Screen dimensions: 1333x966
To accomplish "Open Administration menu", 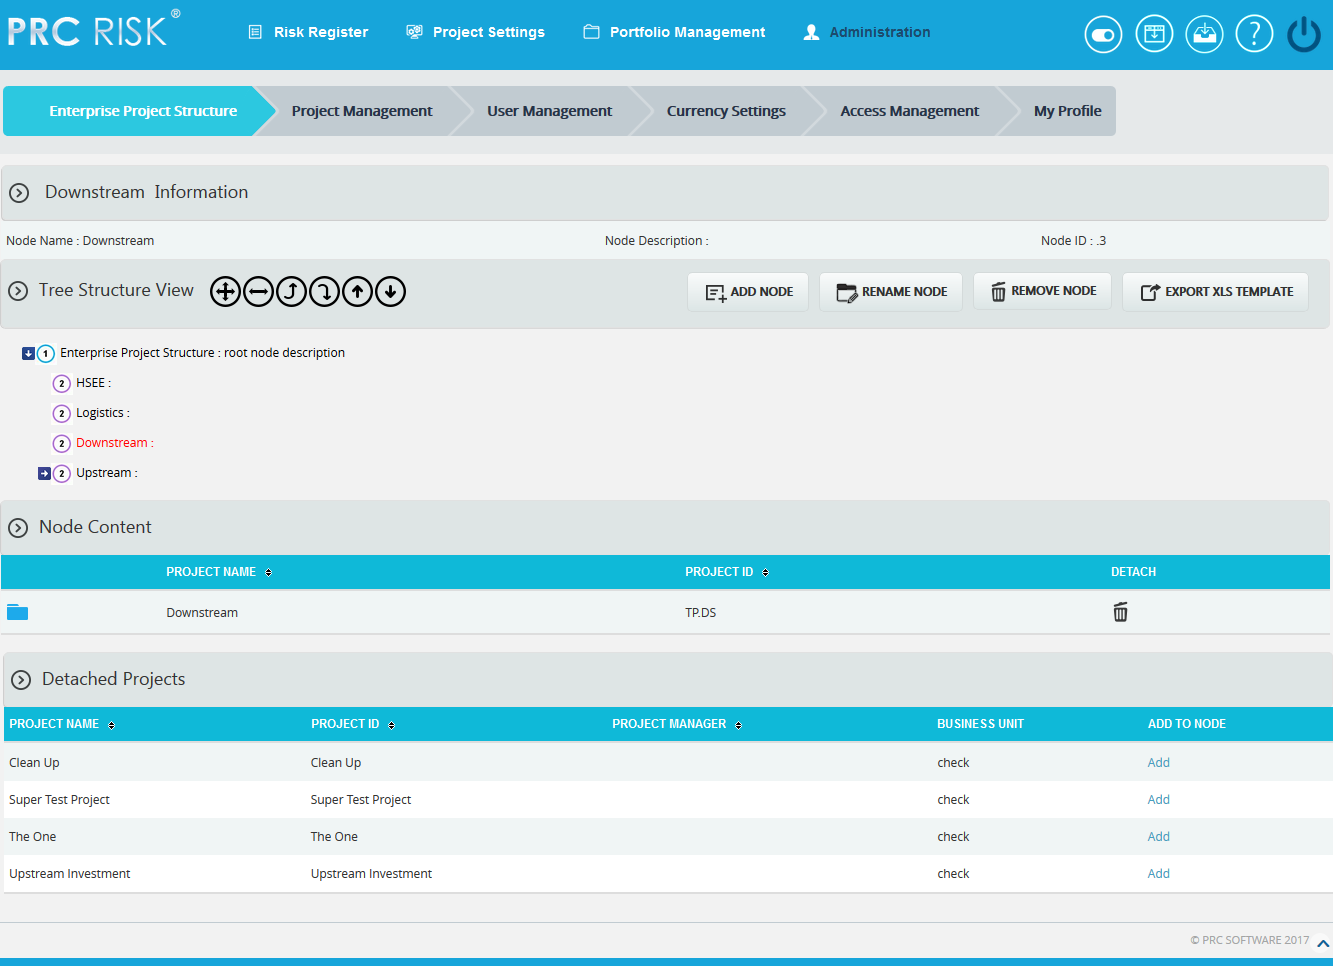I will click(x=867, y=32).
